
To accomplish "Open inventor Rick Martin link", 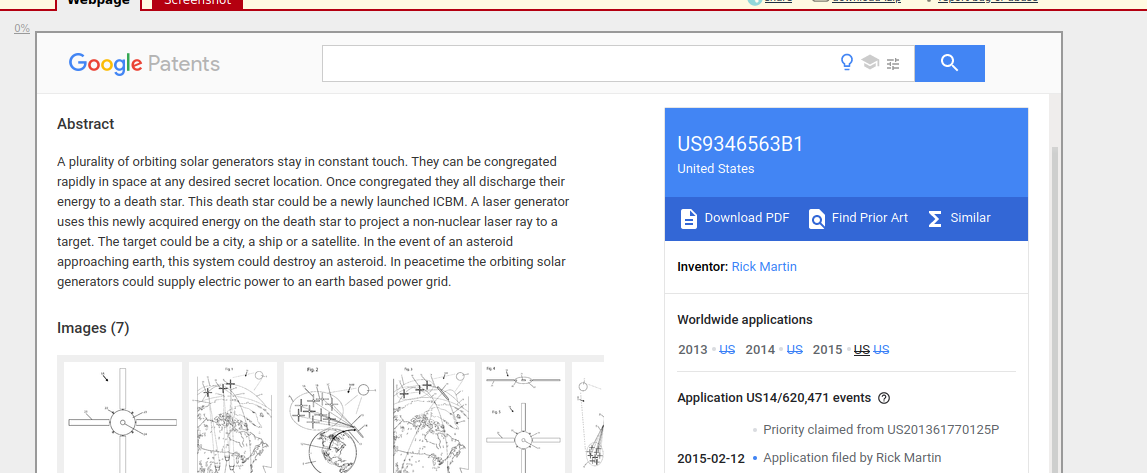I will (764, 267).
